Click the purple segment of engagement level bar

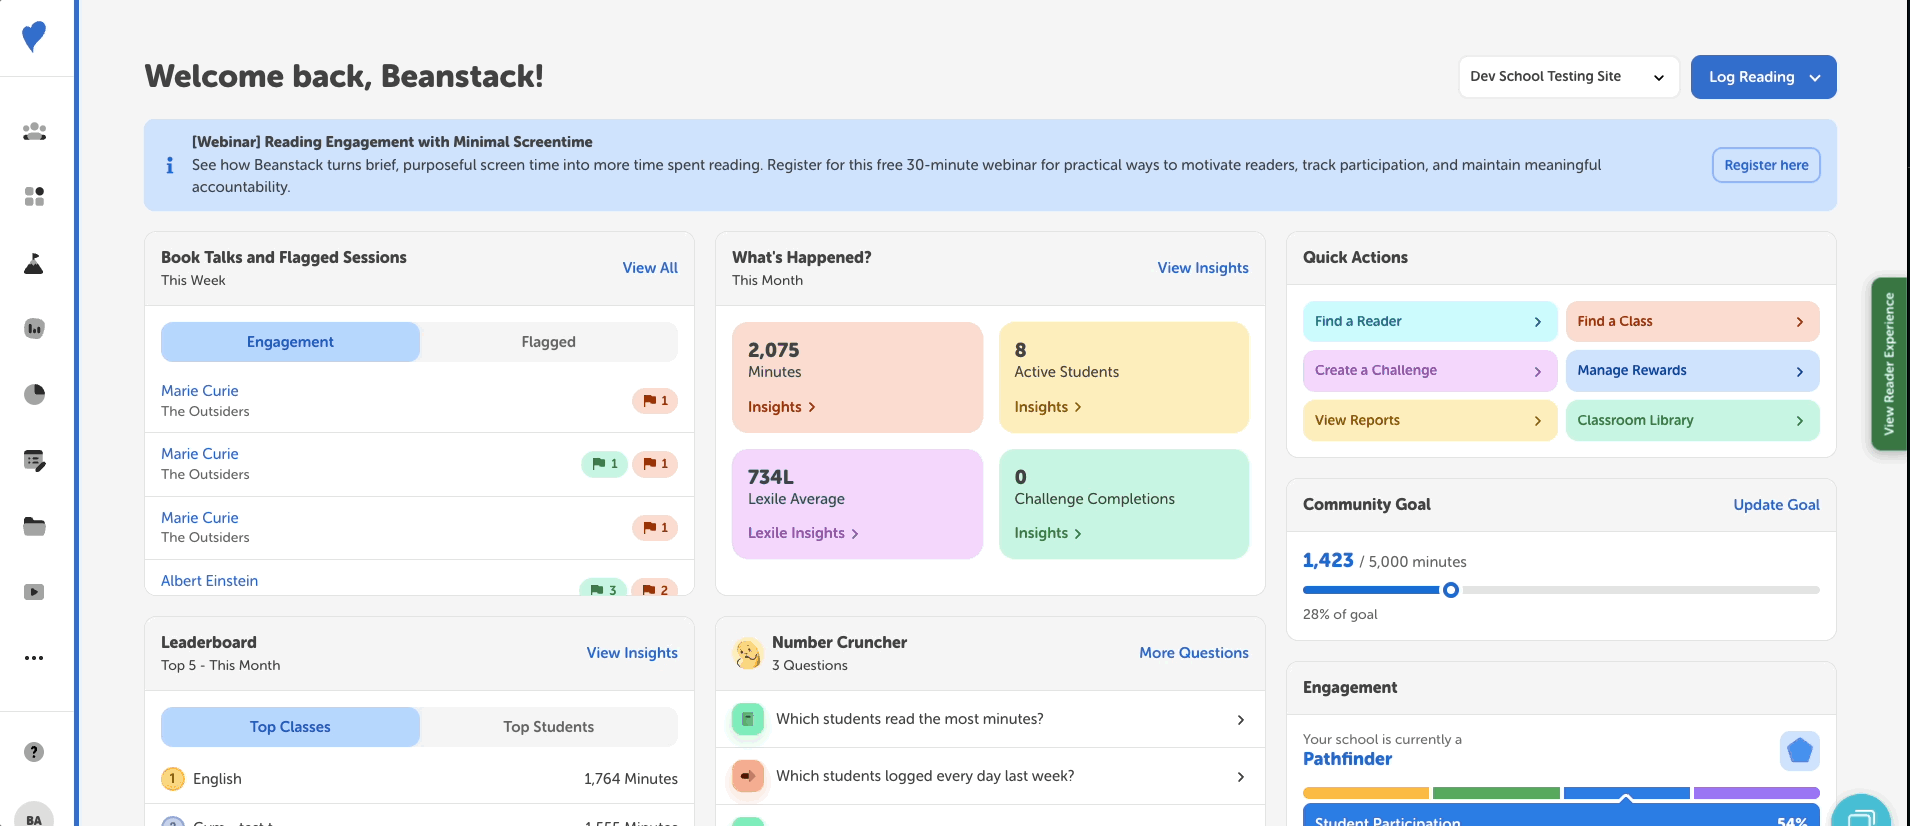point(1756,793)
